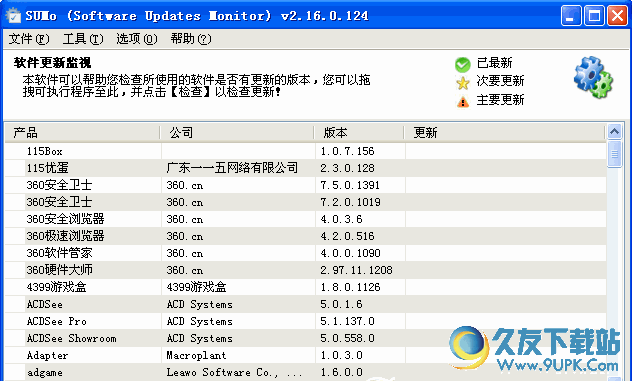632x381 pixels.
Task: Sort by the 版本 column header
Action: click(359, 132)
